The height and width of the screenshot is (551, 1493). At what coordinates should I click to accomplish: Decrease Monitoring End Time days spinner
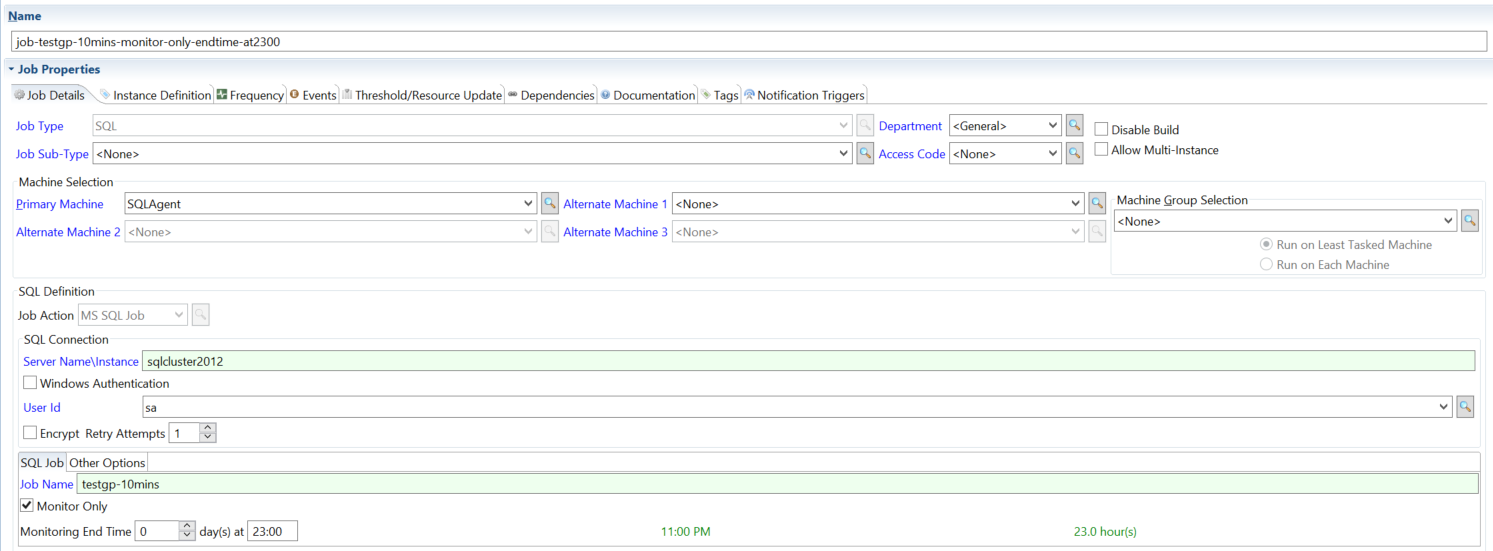click(186, 536)
